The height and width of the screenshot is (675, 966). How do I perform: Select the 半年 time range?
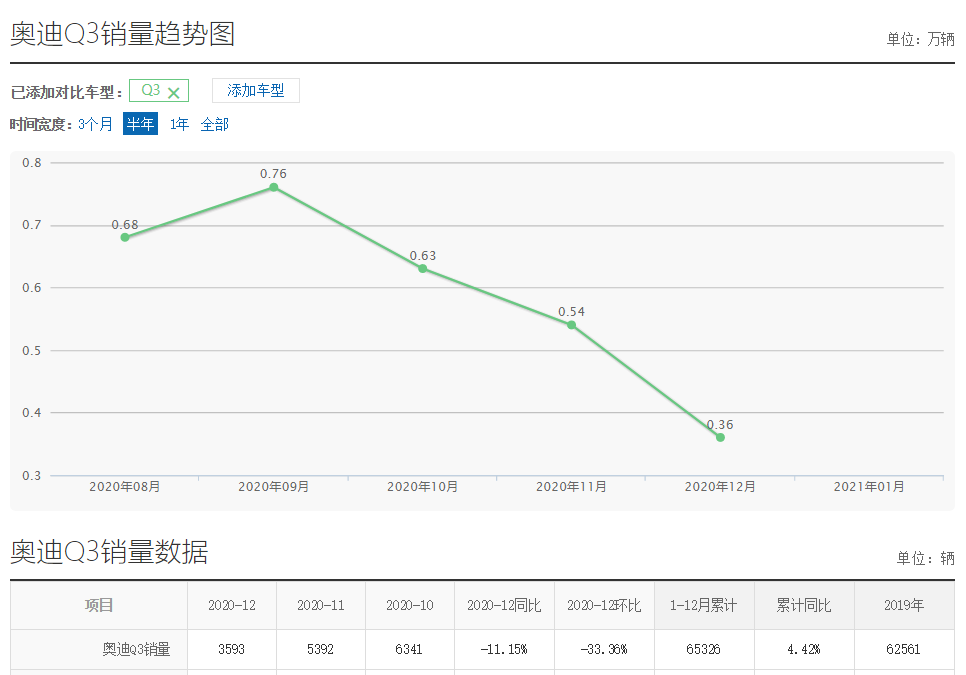click(x=140, y=124)
